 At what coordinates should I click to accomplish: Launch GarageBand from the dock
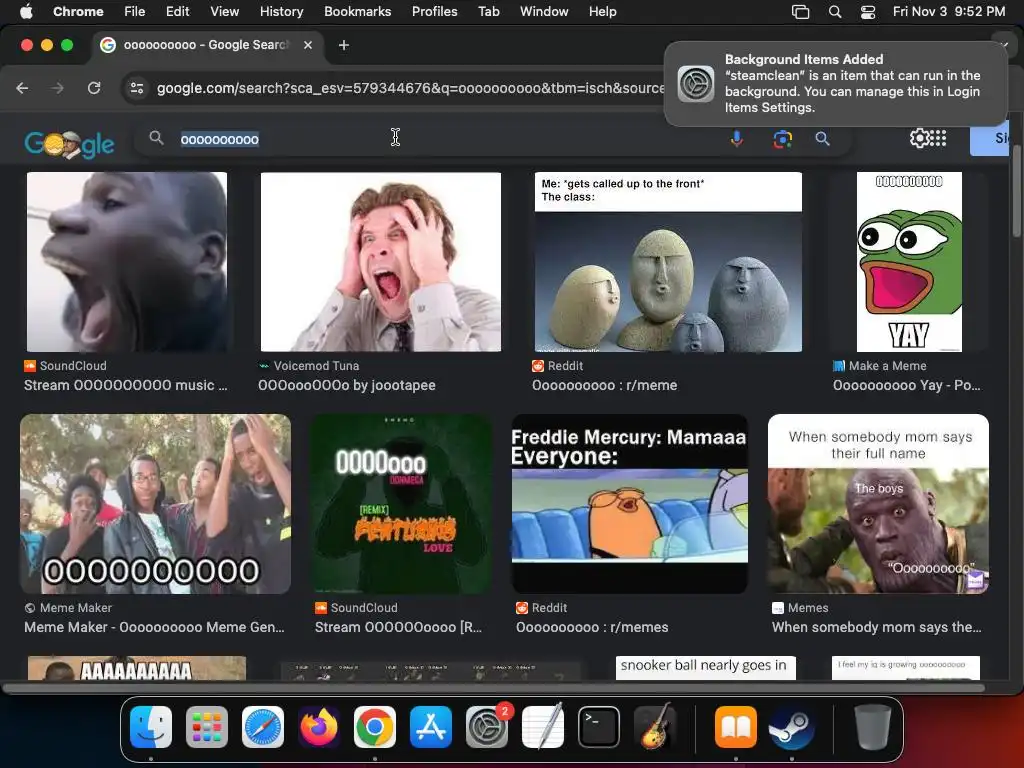pos(655,727)
